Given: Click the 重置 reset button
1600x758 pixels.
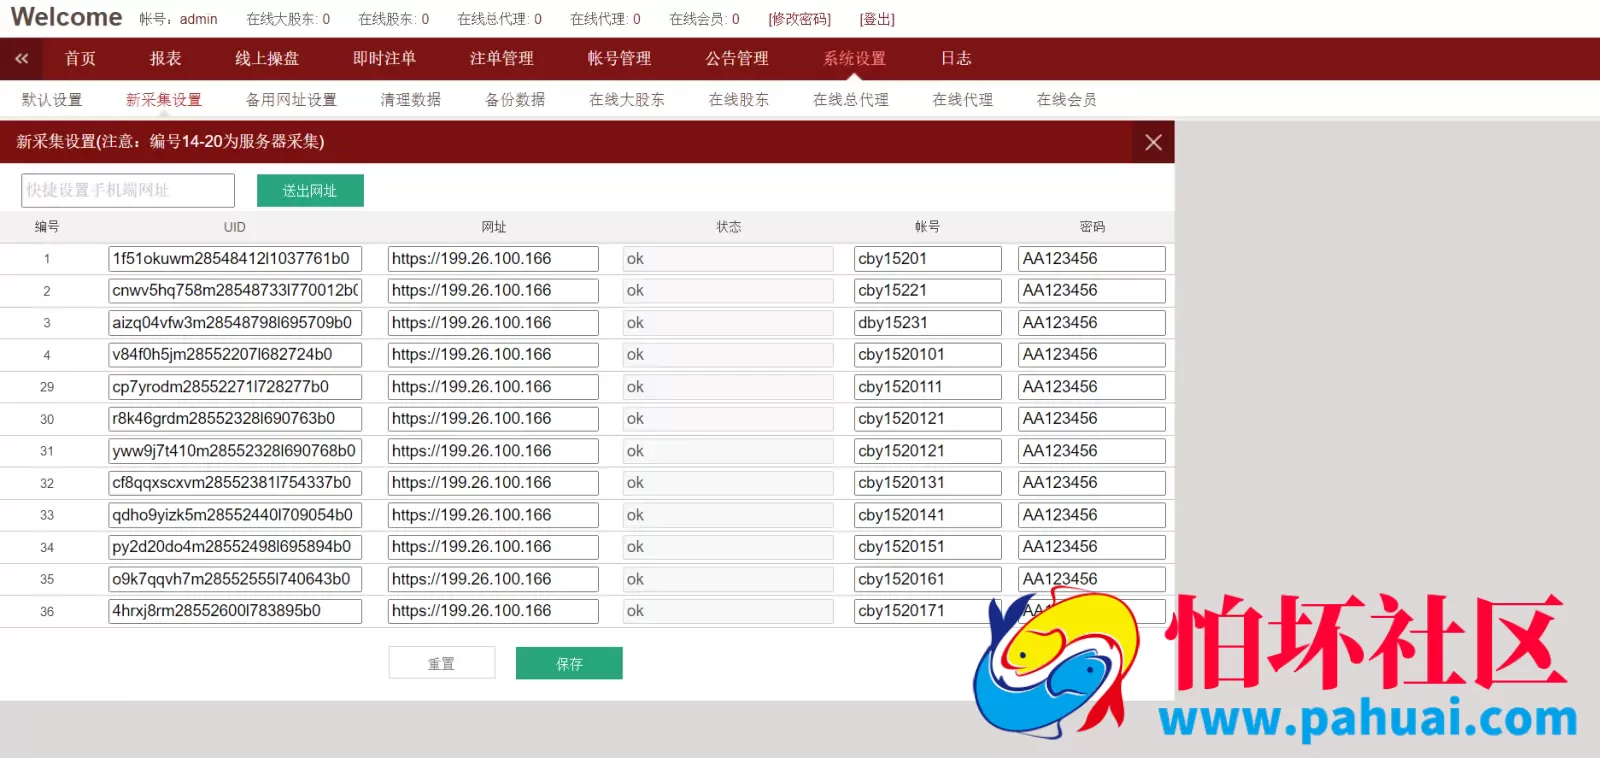Looking at the screenshot, I should 442,663.
